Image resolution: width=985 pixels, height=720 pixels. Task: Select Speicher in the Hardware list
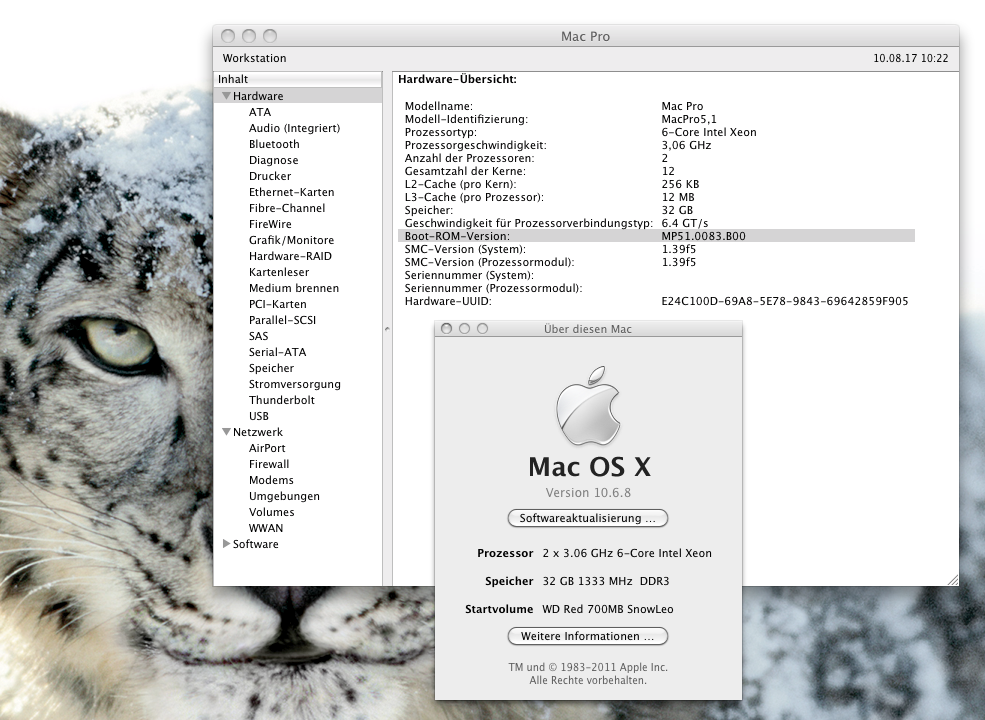coord(271,368)
